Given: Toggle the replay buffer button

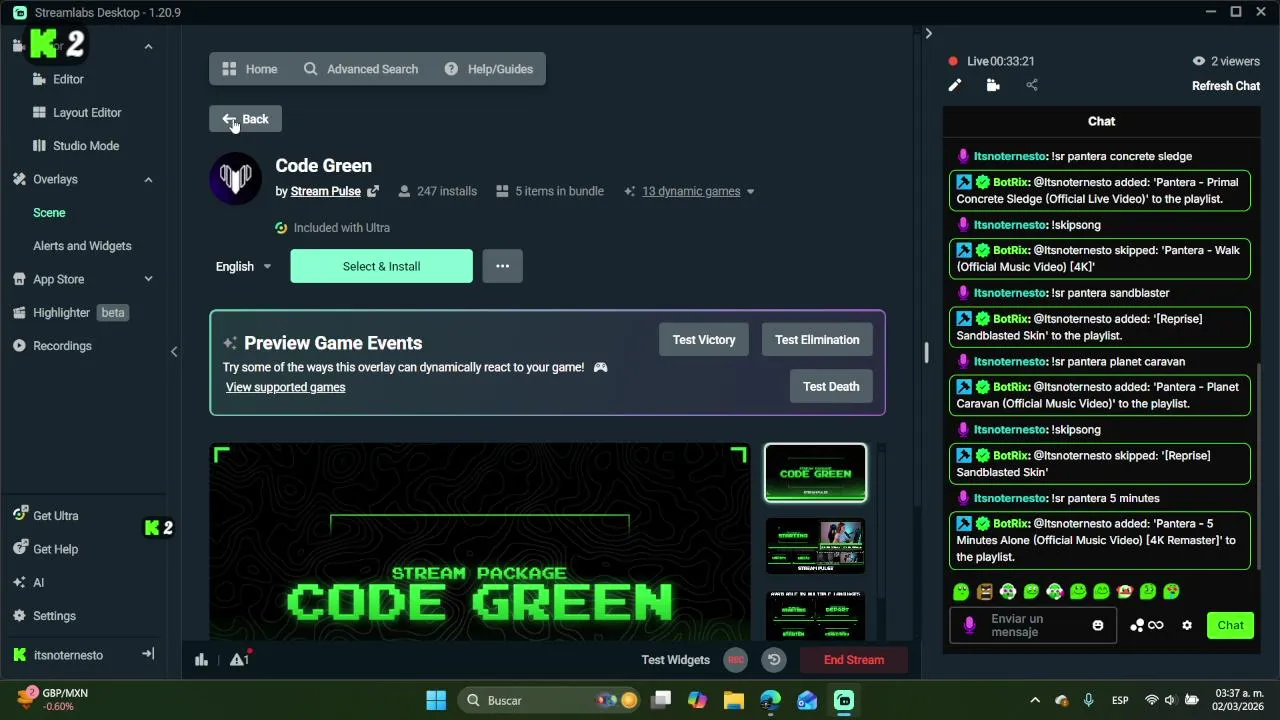Looking at the screenshot, I should click(x=774, y=659).
